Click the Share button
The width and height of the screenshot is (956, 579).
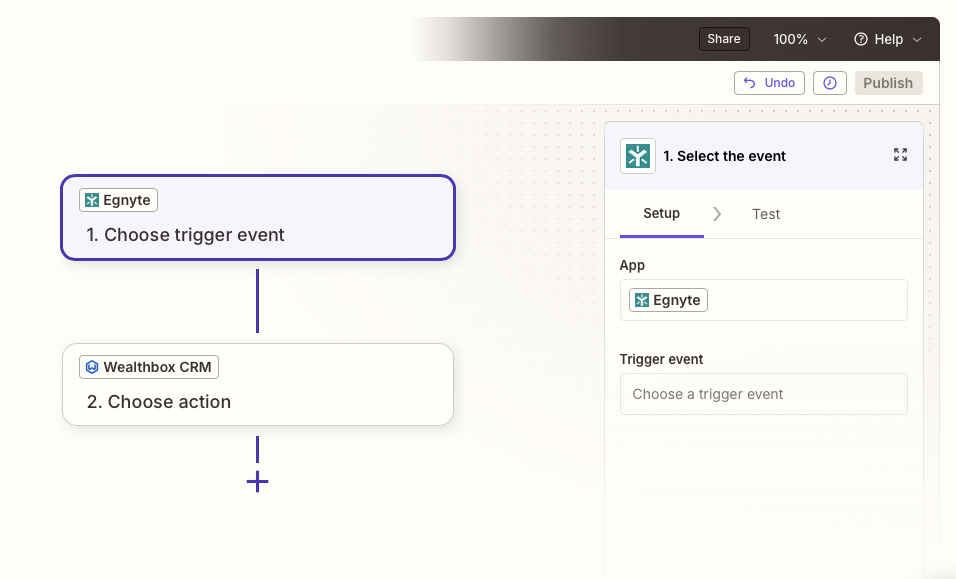pos(724,39)
